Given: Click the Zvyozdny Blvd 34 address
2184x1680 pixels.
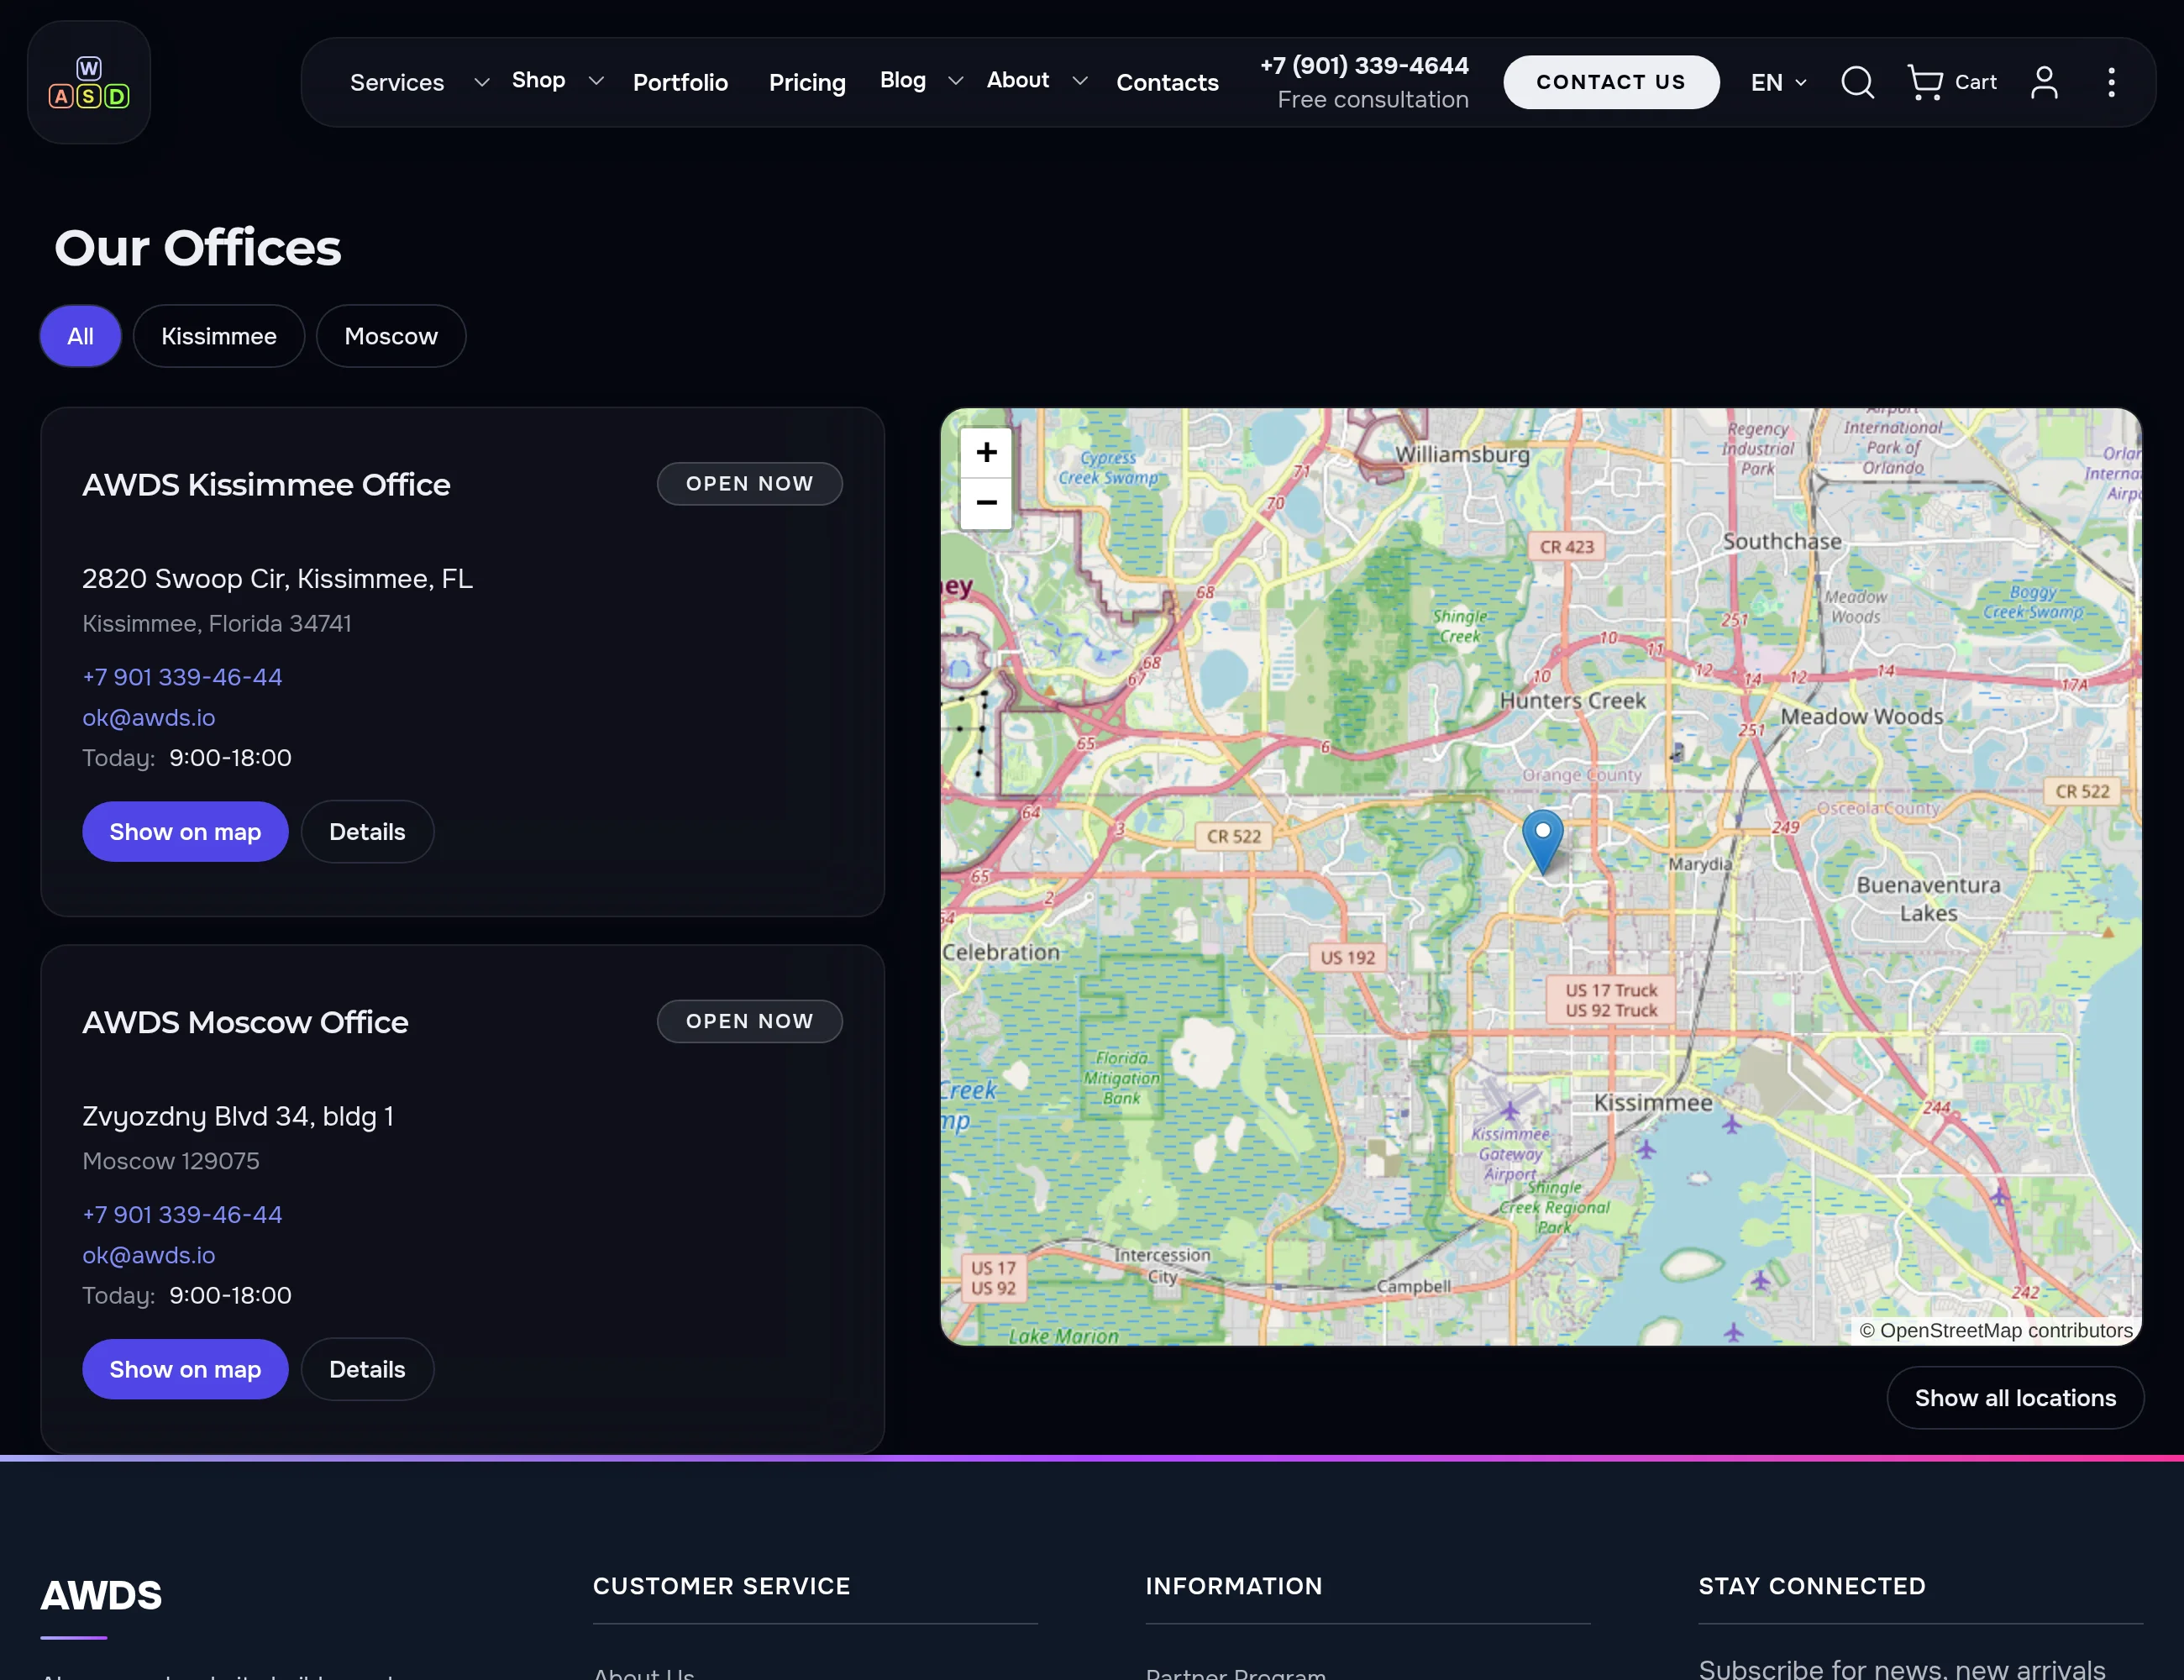Looking at the screenshot, I should tap(238, 1116).
